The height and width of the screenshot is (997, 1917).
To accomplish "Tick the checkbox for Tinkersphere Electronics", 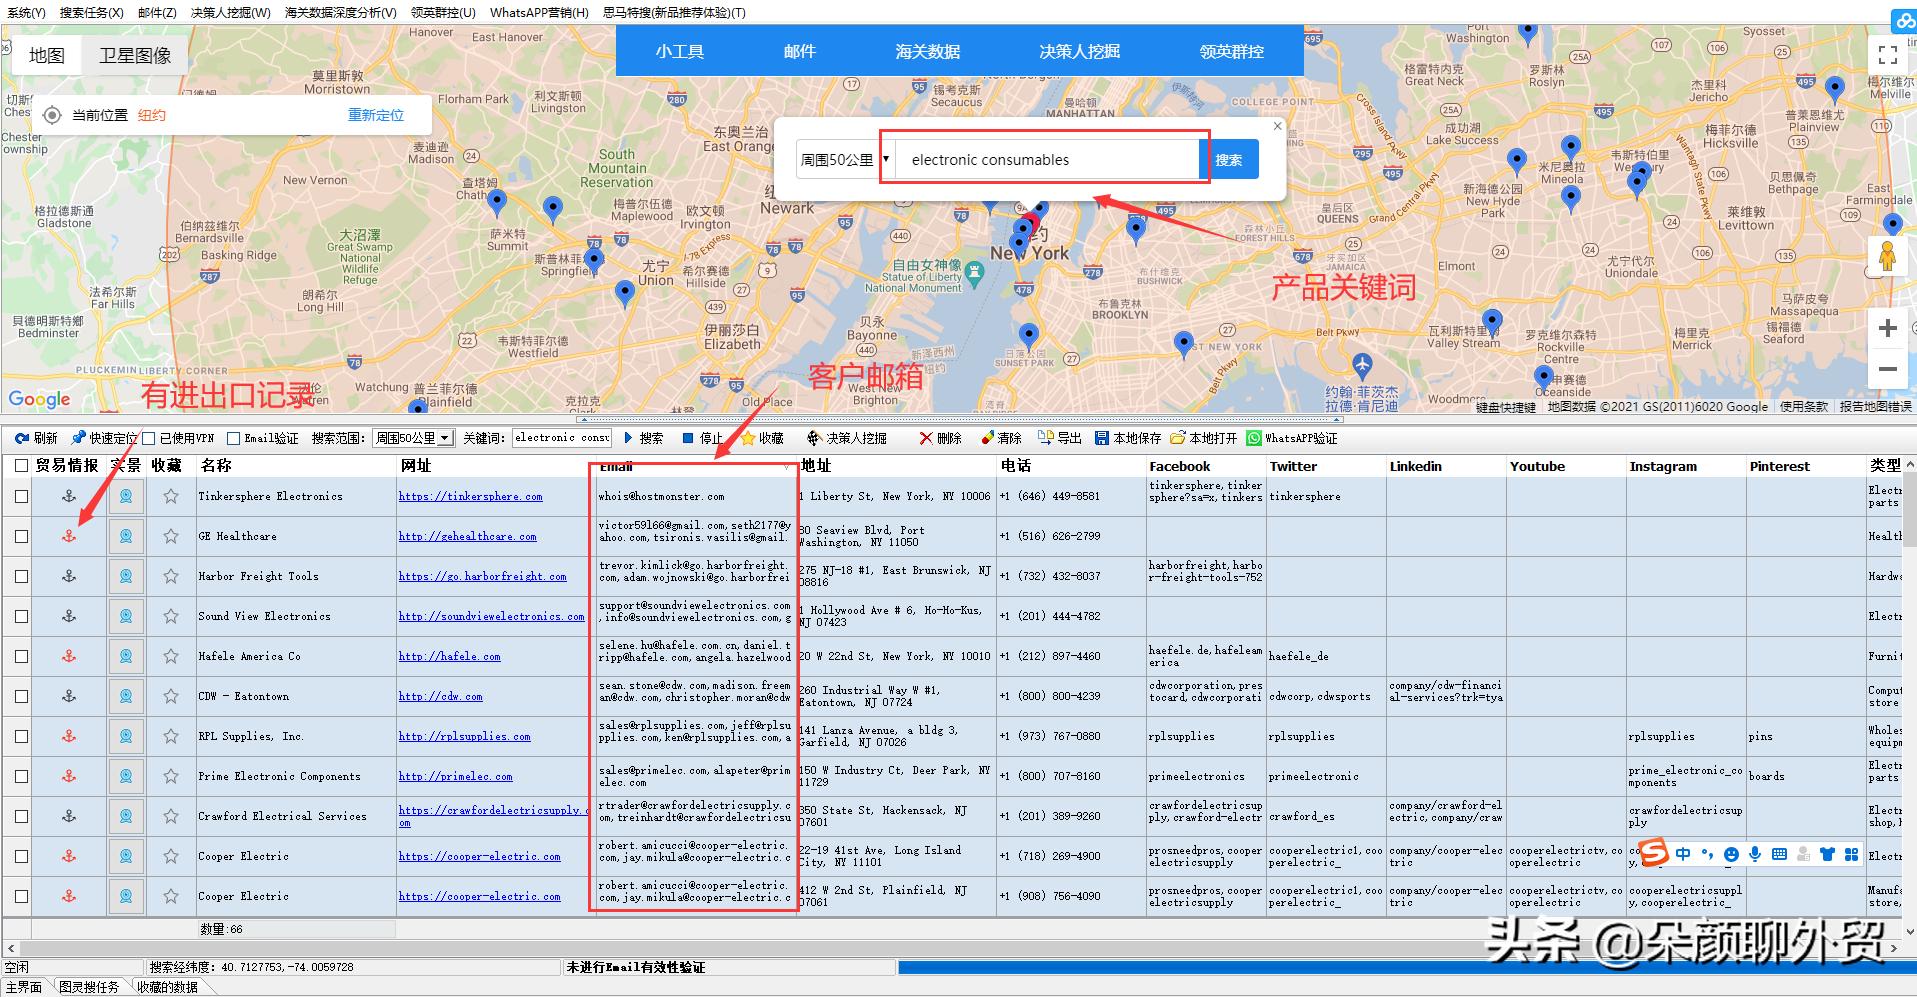I will click(x=21, y=496).
